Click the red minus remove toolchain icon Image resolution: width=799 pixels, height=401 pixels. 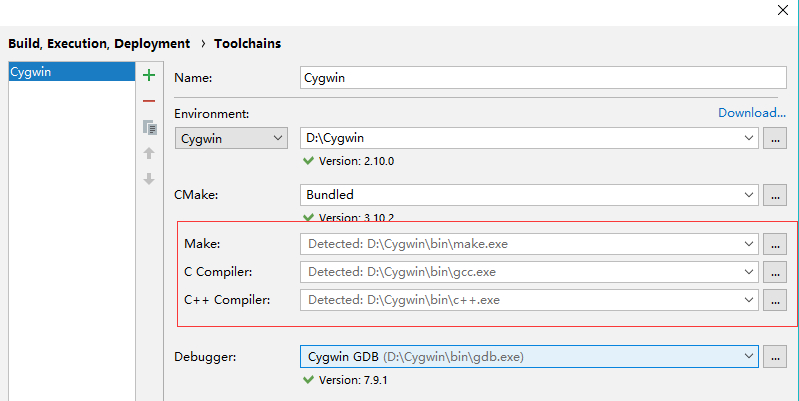pos(149,101)
